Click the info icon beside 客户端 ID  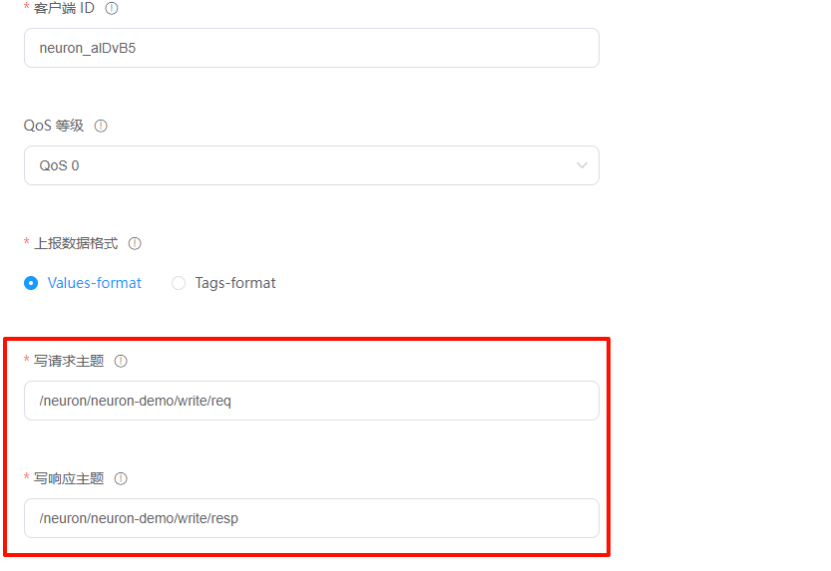[x=111, y=8]
